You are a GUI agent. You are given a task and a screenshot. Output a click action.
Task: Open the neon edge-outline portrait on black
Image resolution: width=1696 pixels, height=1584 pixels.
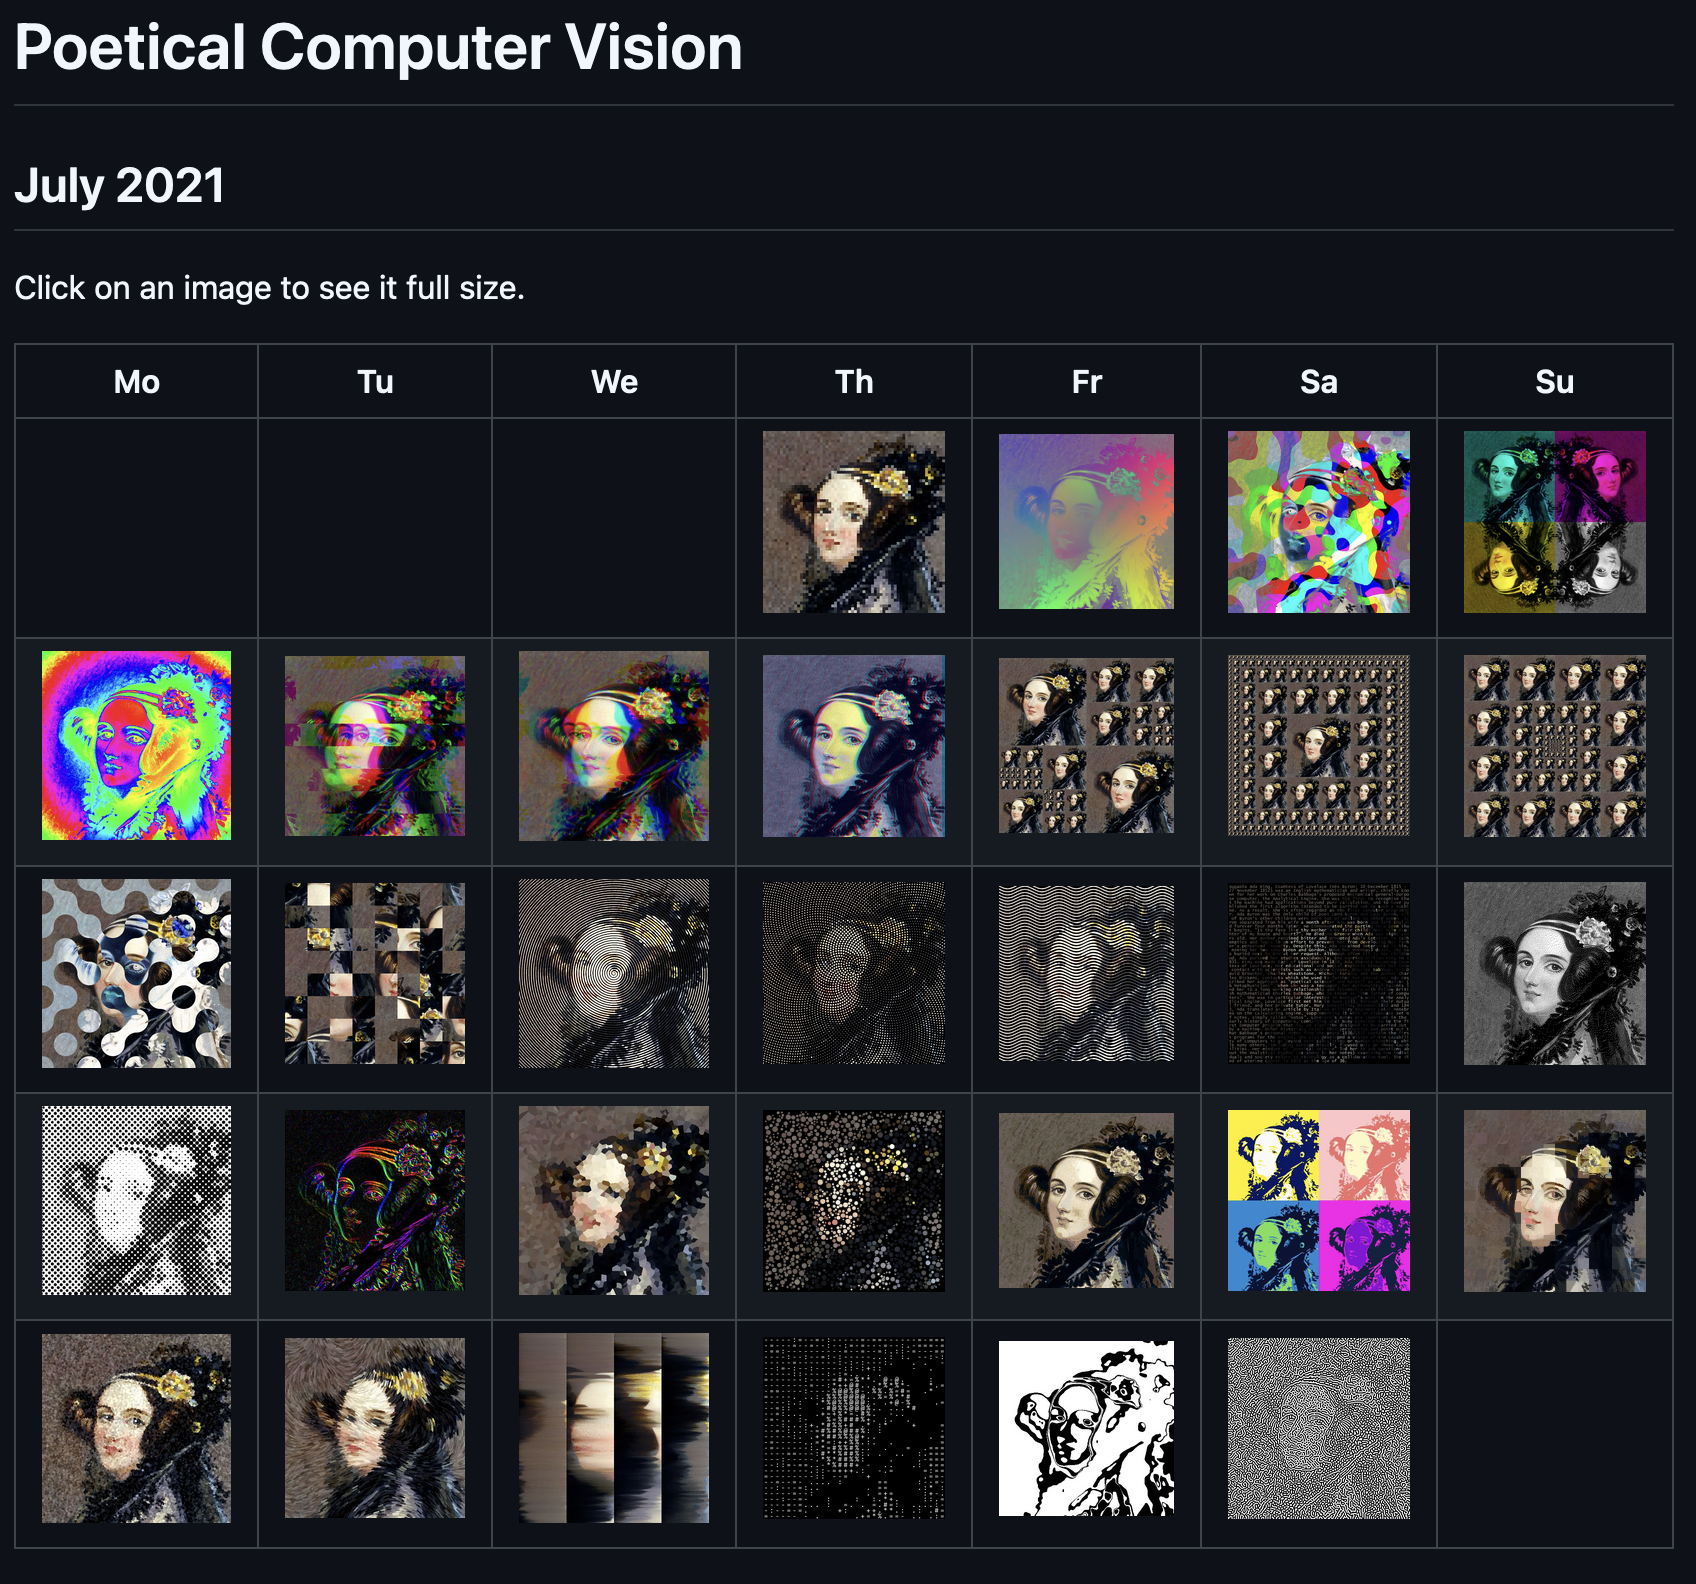[375, 1201]
